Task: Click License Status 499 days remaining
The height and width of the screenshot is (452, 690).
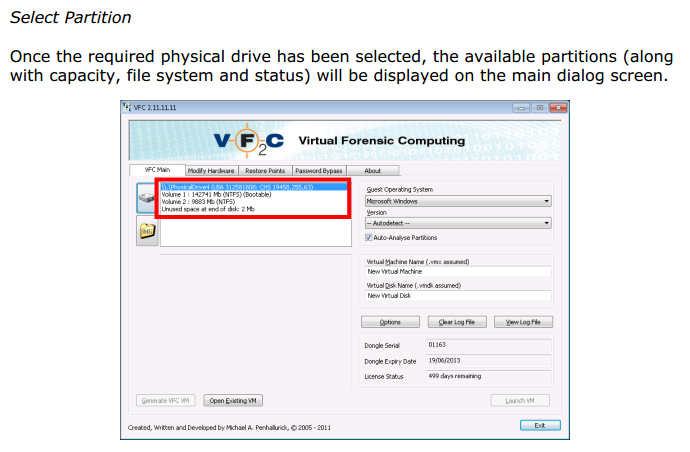Action: (488, 376)
